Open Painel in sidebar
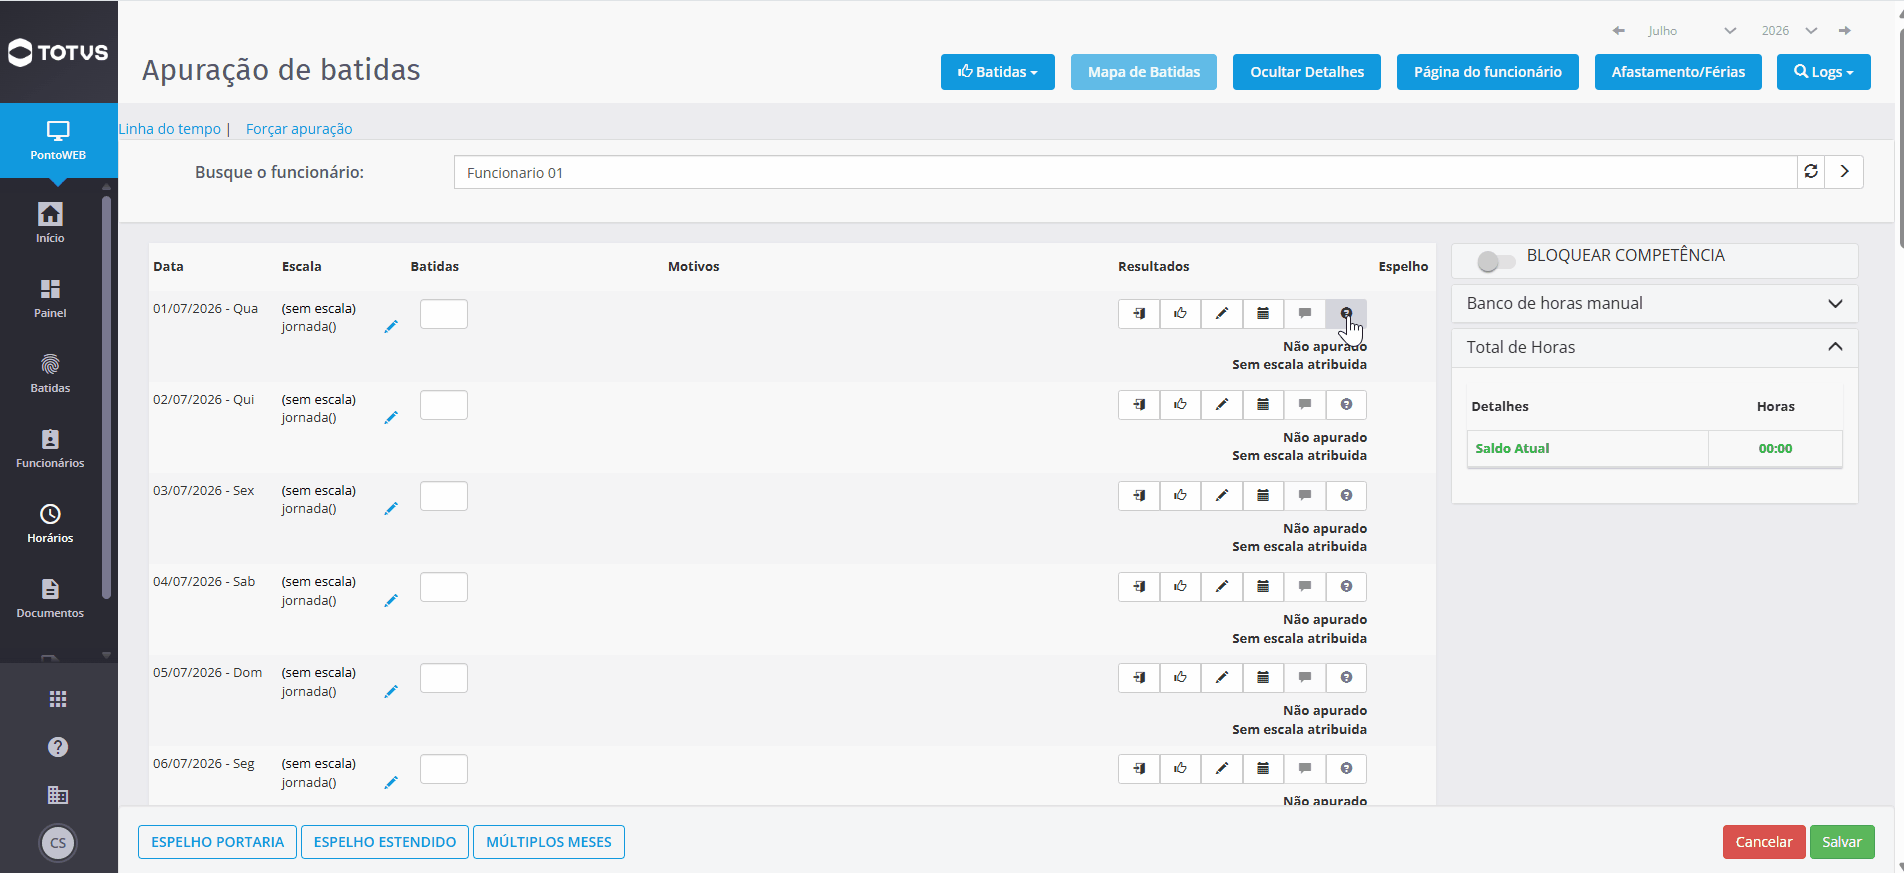This screenshot has width=1904, height=873. (50, 298)
